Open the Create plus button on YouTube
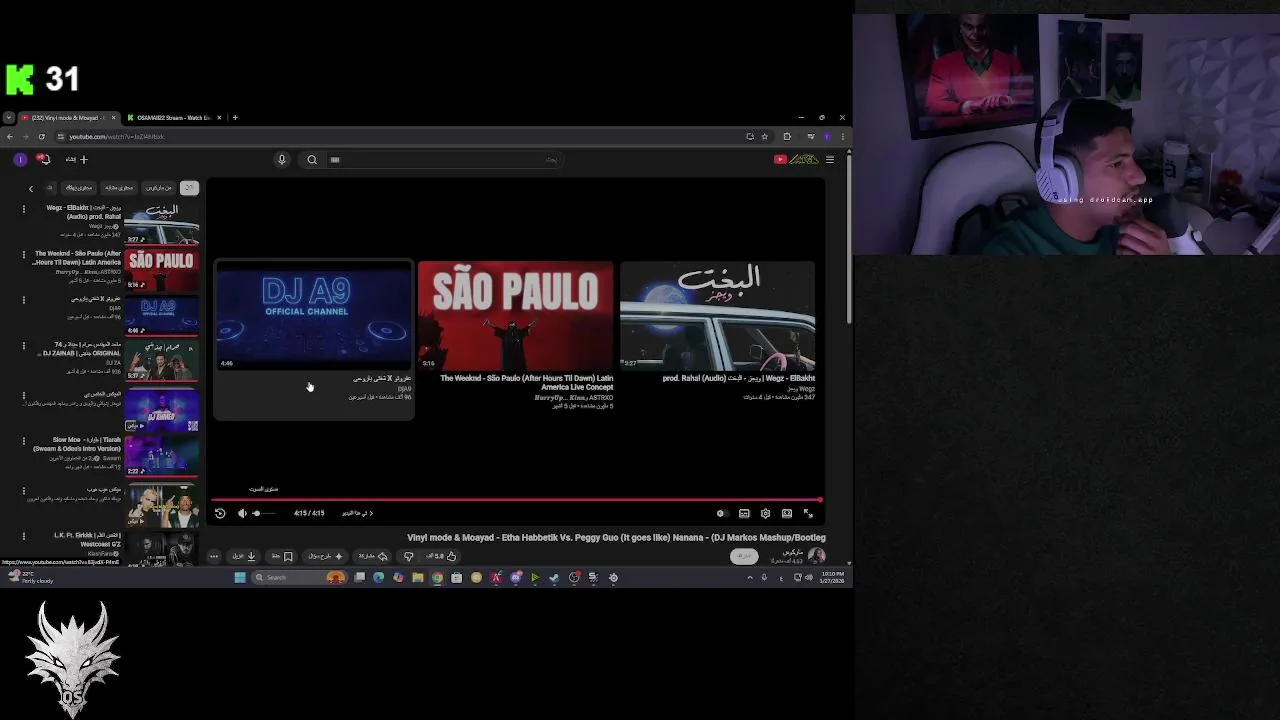The width and height of the screenshot is (1280, 720). 77,159
